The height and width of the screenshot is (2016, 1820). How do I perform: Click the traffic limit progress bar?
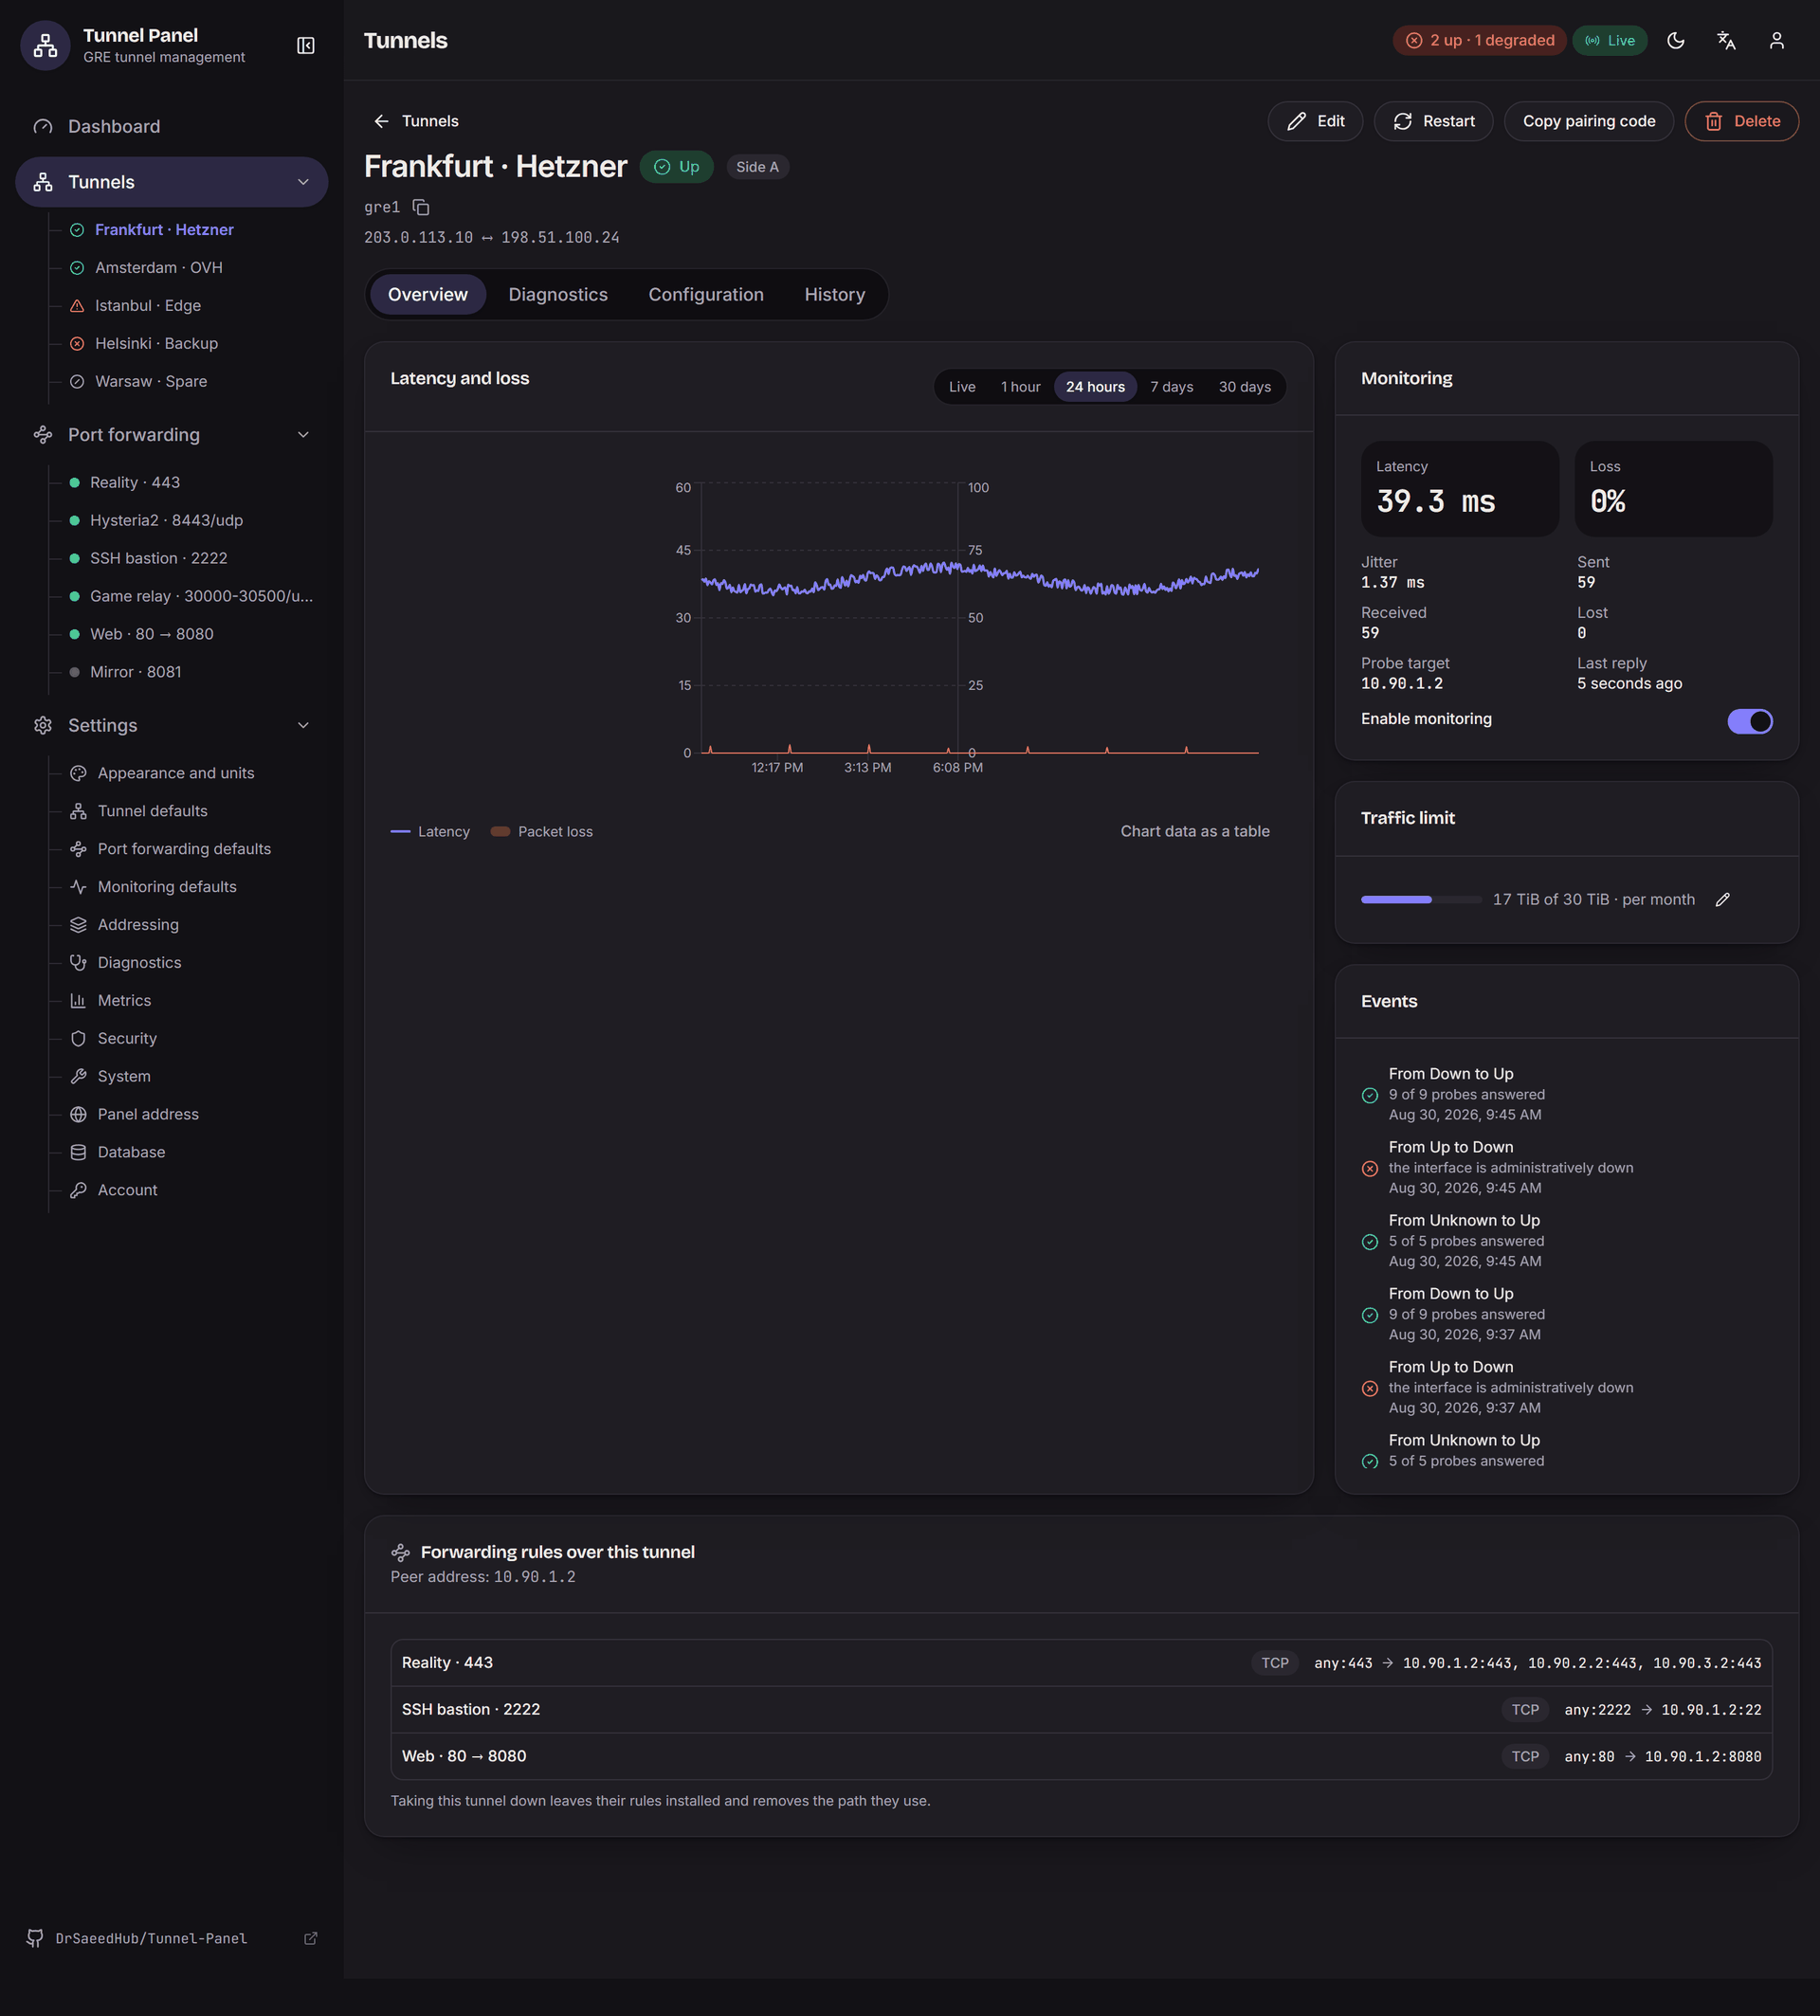click(x=1420, y=899)
